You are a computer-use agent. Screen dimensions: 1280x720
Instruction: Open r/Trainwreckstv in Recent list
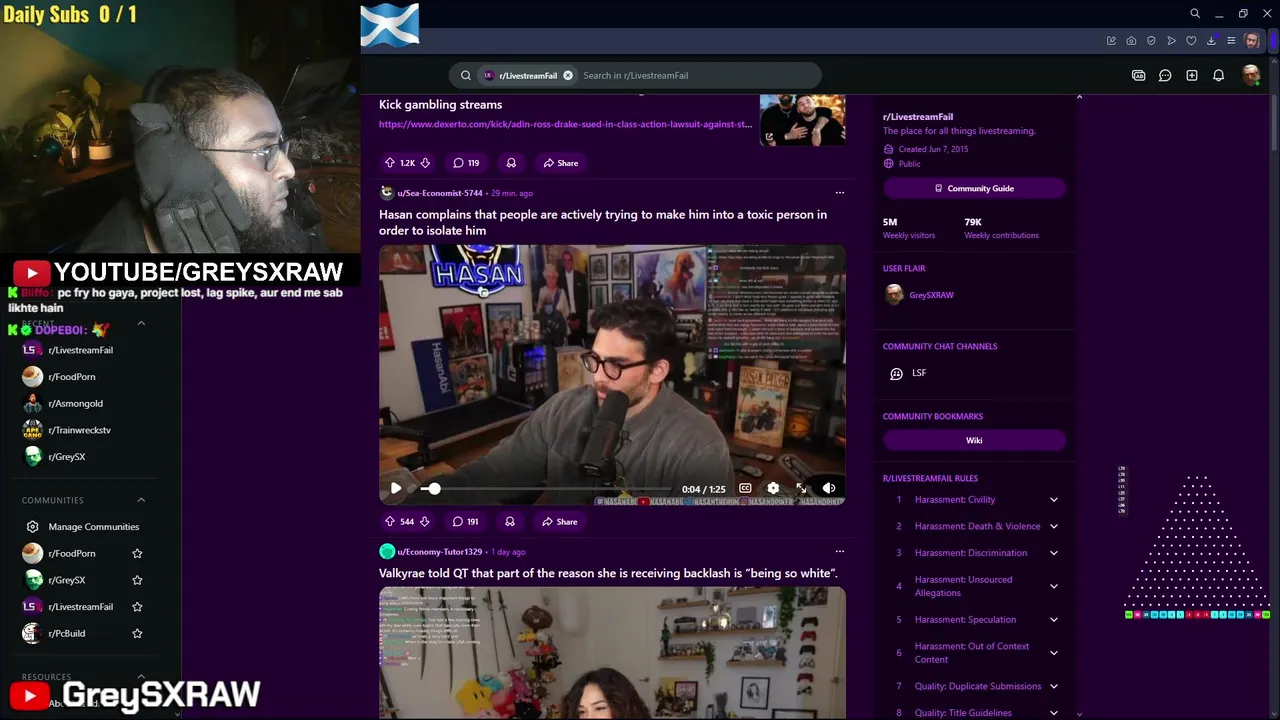67,430
